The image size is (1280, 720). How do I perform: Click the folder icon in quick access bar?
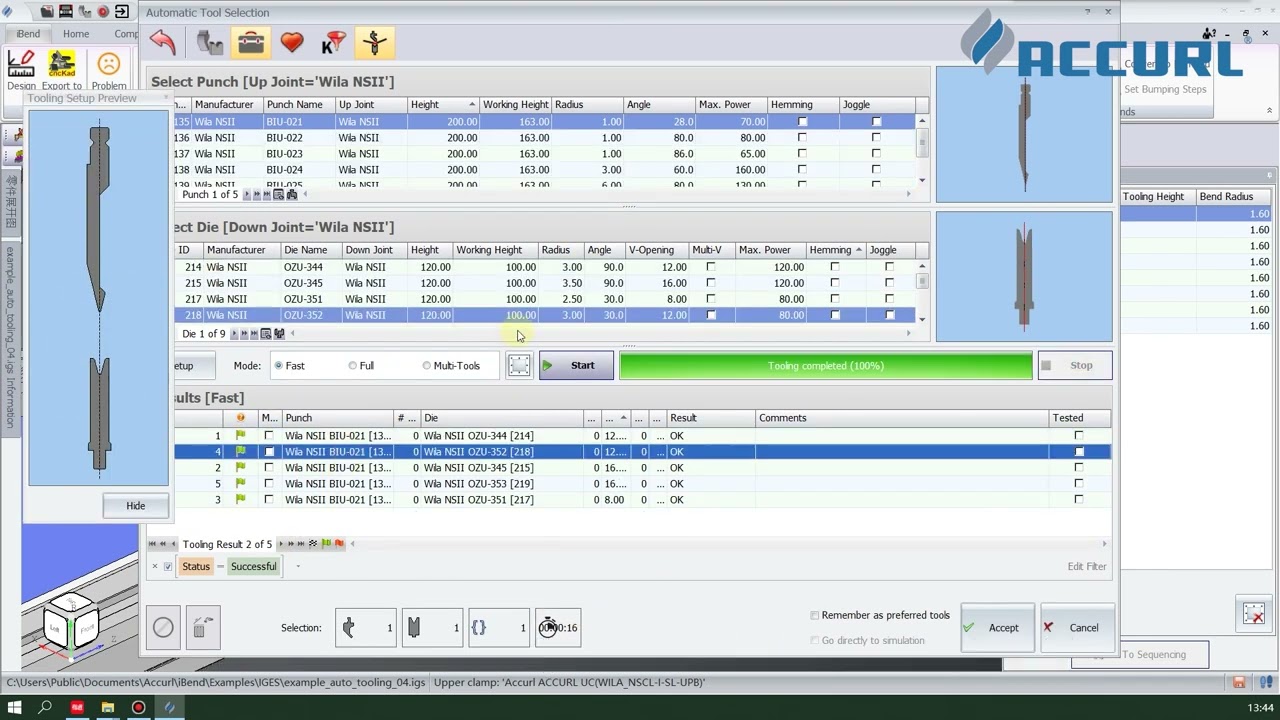[x=47, y=12]
